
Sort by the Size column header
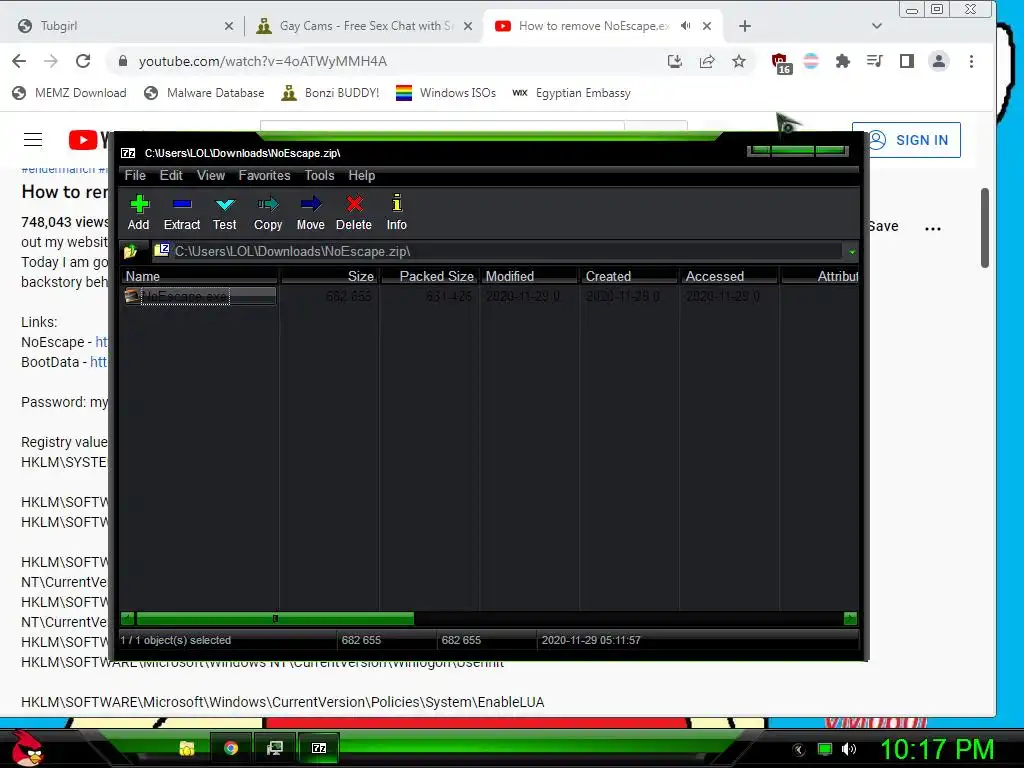pos(330,276)
